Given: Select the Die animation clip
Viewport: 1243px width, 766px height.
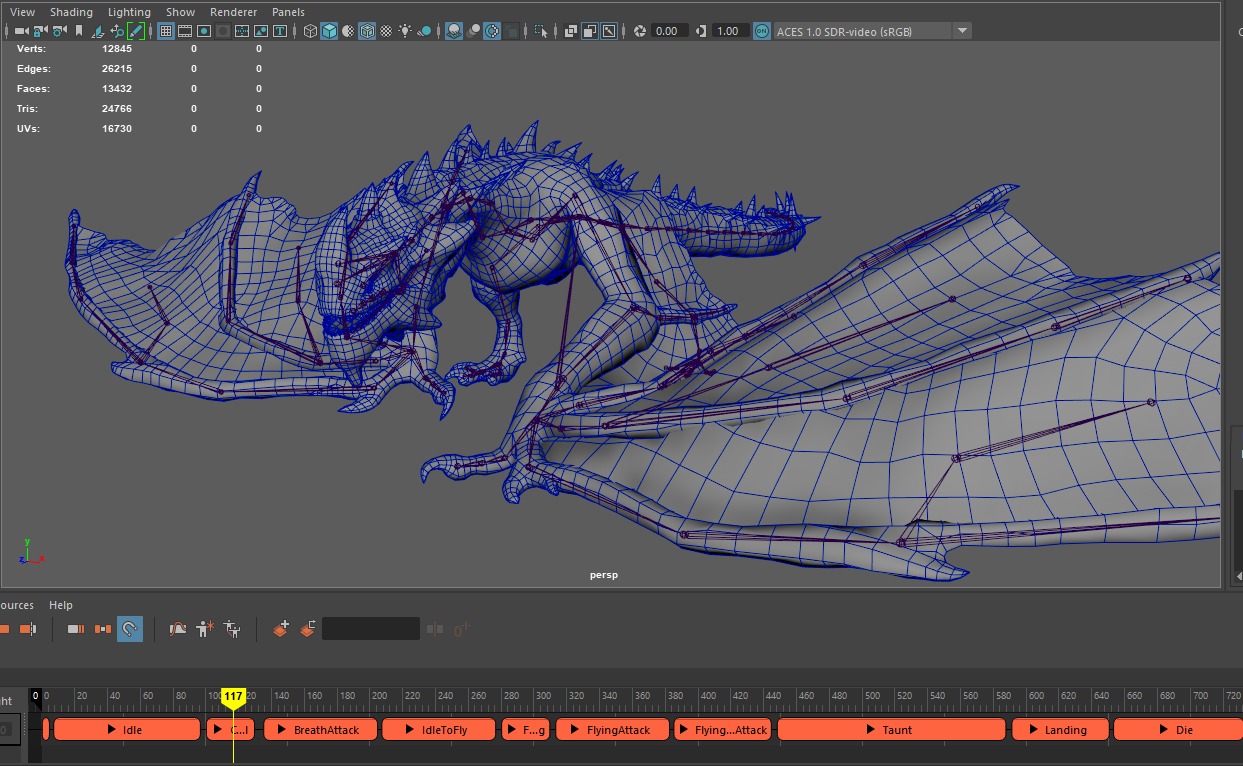Looking at the screenshot, I should point(1178,730).
